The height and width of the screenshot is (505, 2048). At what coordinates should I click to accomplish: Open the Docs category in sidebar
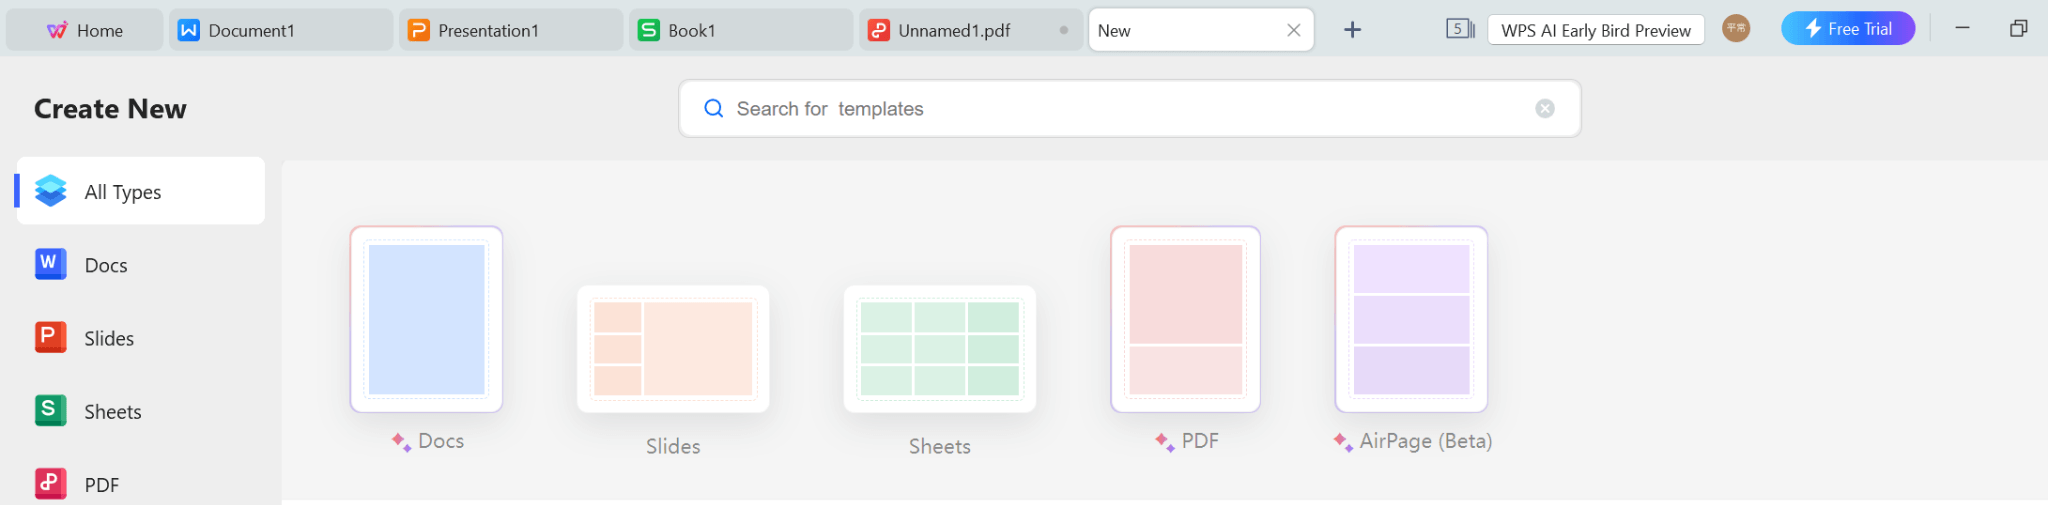[105, 265]
